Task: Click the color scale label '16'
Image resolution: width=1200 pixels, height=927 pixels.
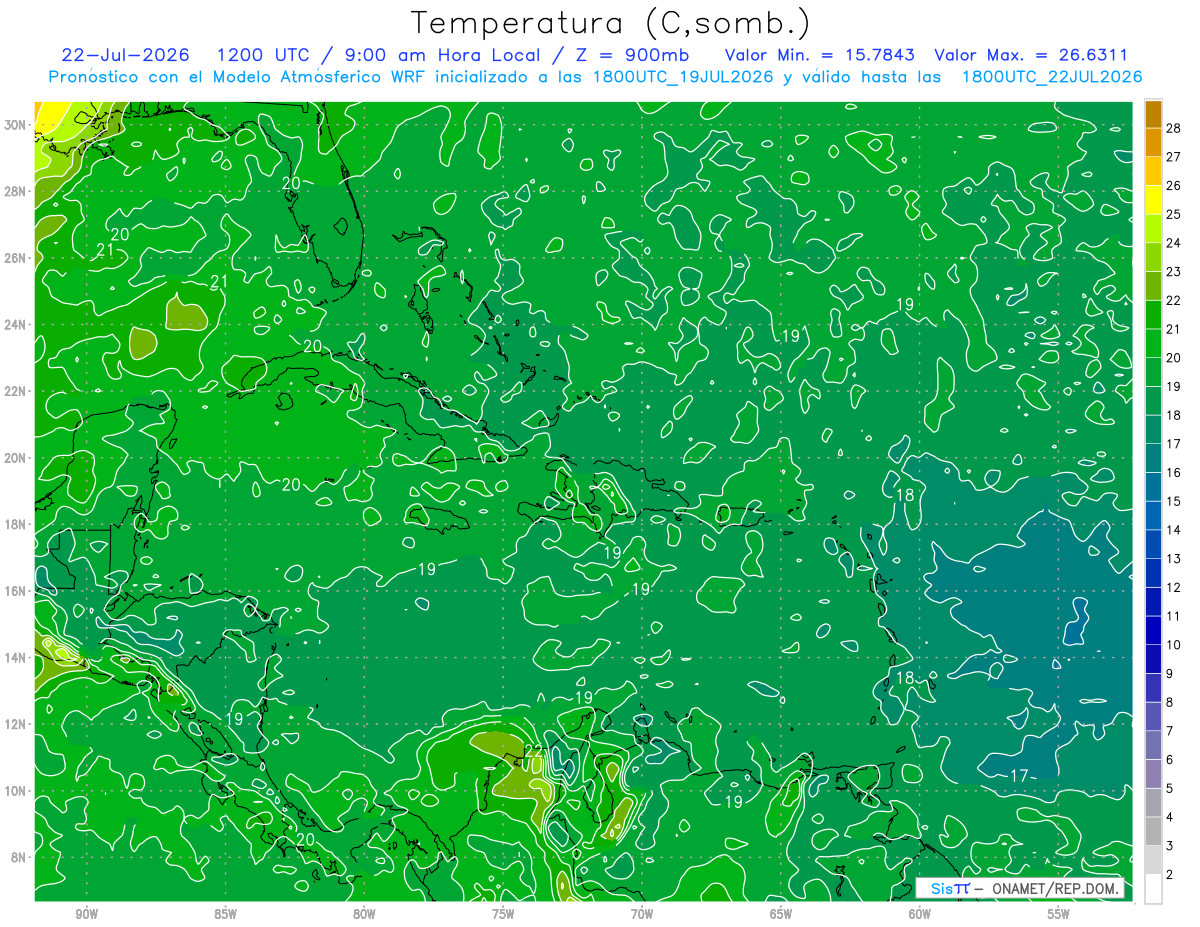Action: pos(1173,472)
